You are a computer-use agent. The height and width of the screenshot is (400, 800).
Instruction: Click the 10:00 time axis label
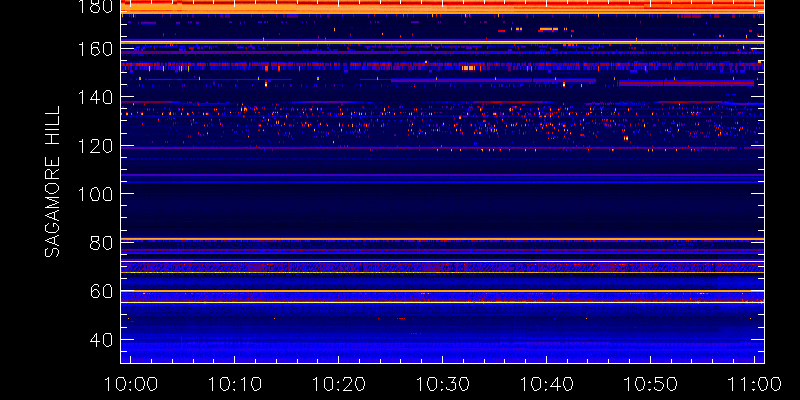tap(131, 384)
